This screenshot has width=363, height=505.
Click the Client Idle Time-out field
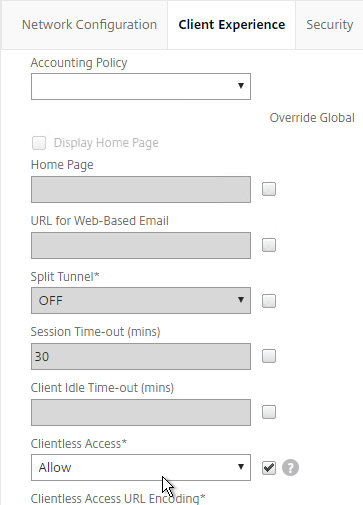[141, 412]
